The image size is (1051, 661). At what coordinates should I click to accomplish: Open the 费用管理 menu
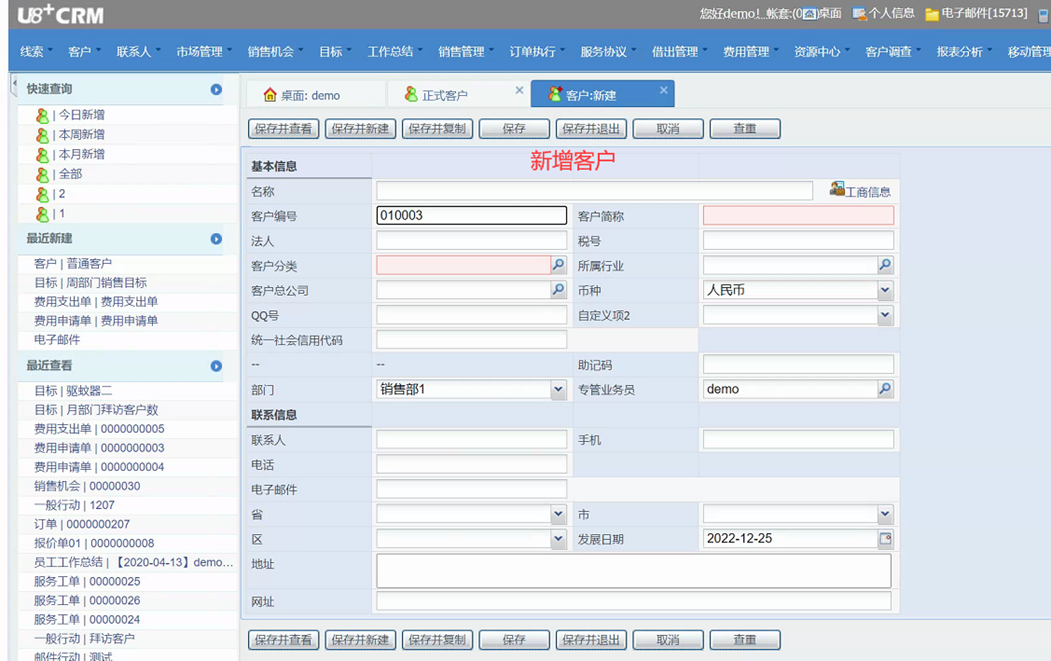pos(751,52)
